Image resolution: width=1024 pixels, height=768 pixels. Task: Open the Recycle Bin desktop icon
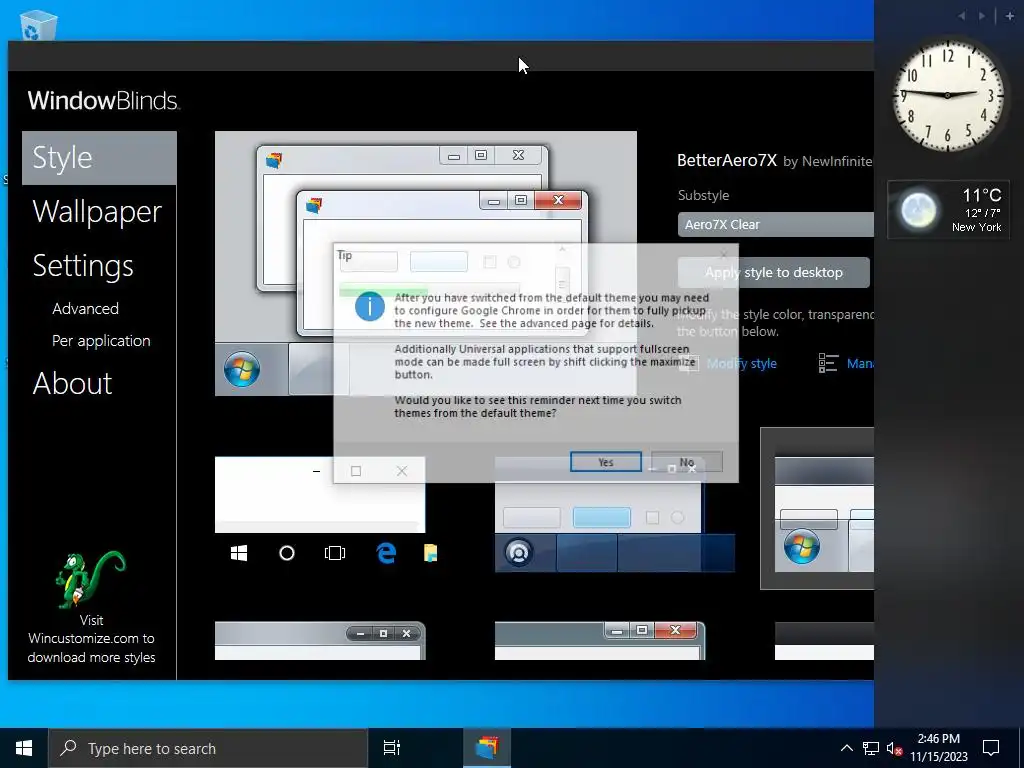39,26
